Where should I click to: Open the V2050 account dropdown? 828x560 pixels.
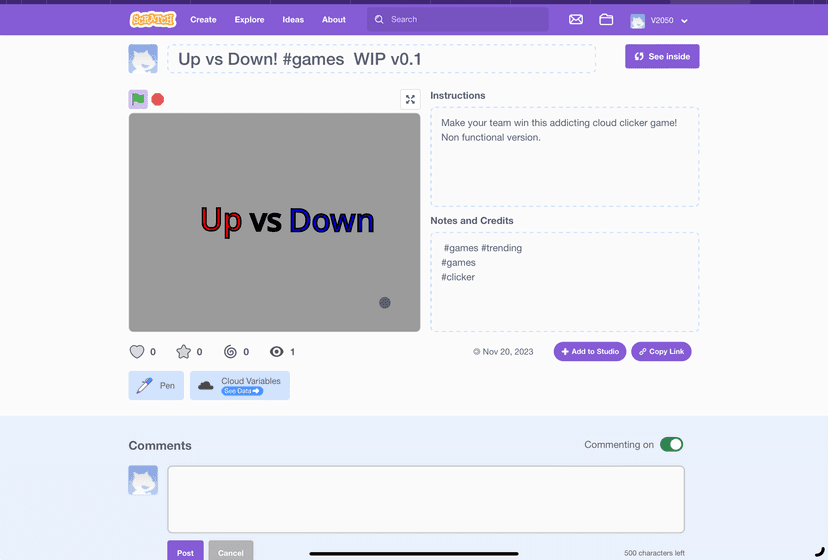659,20
